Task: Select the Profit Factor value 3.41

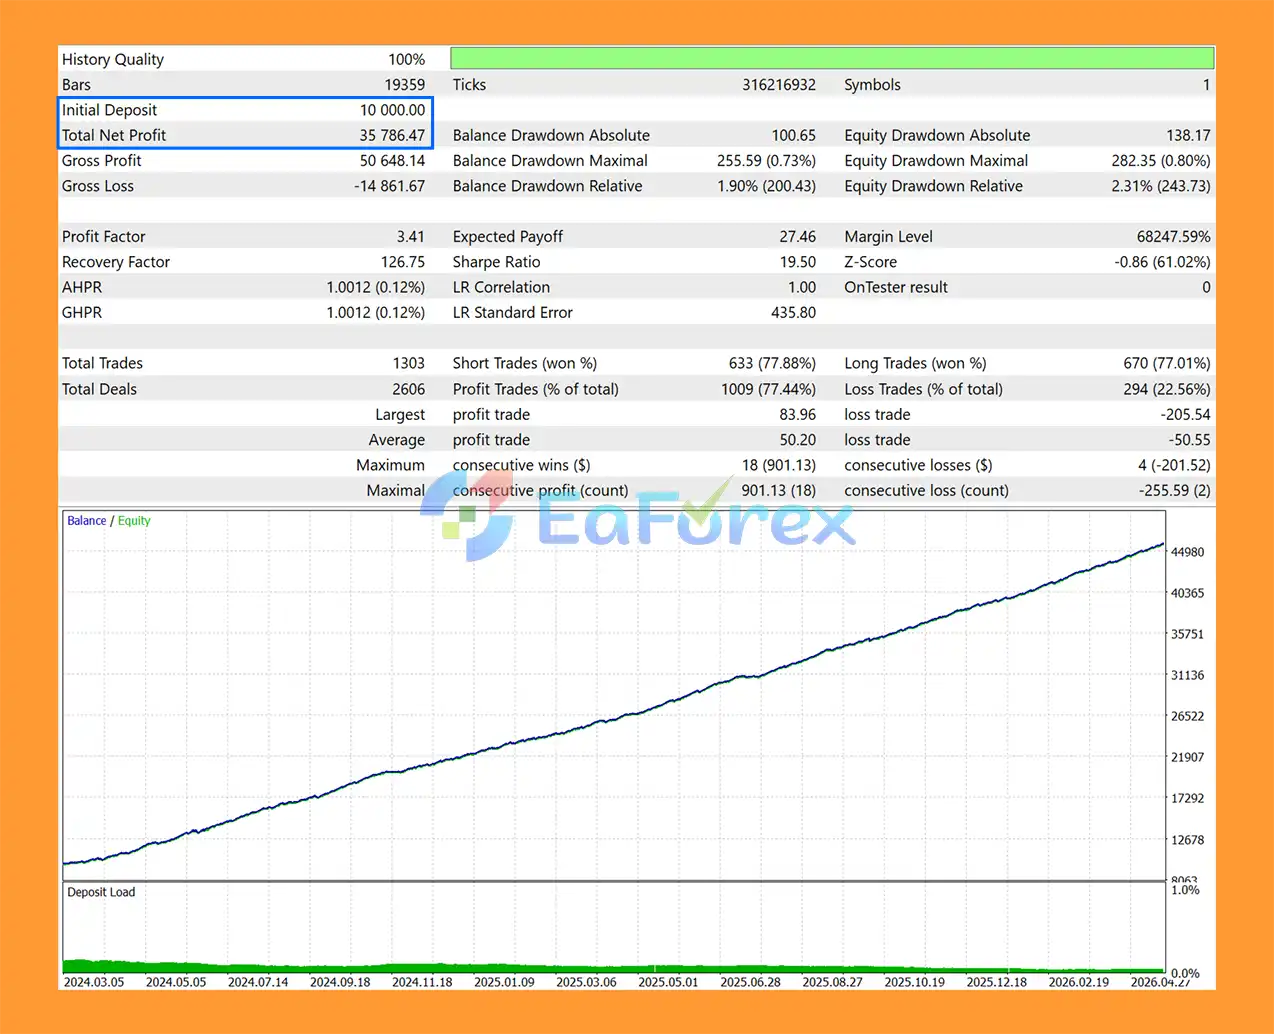Action: click(x=410, y=237)
